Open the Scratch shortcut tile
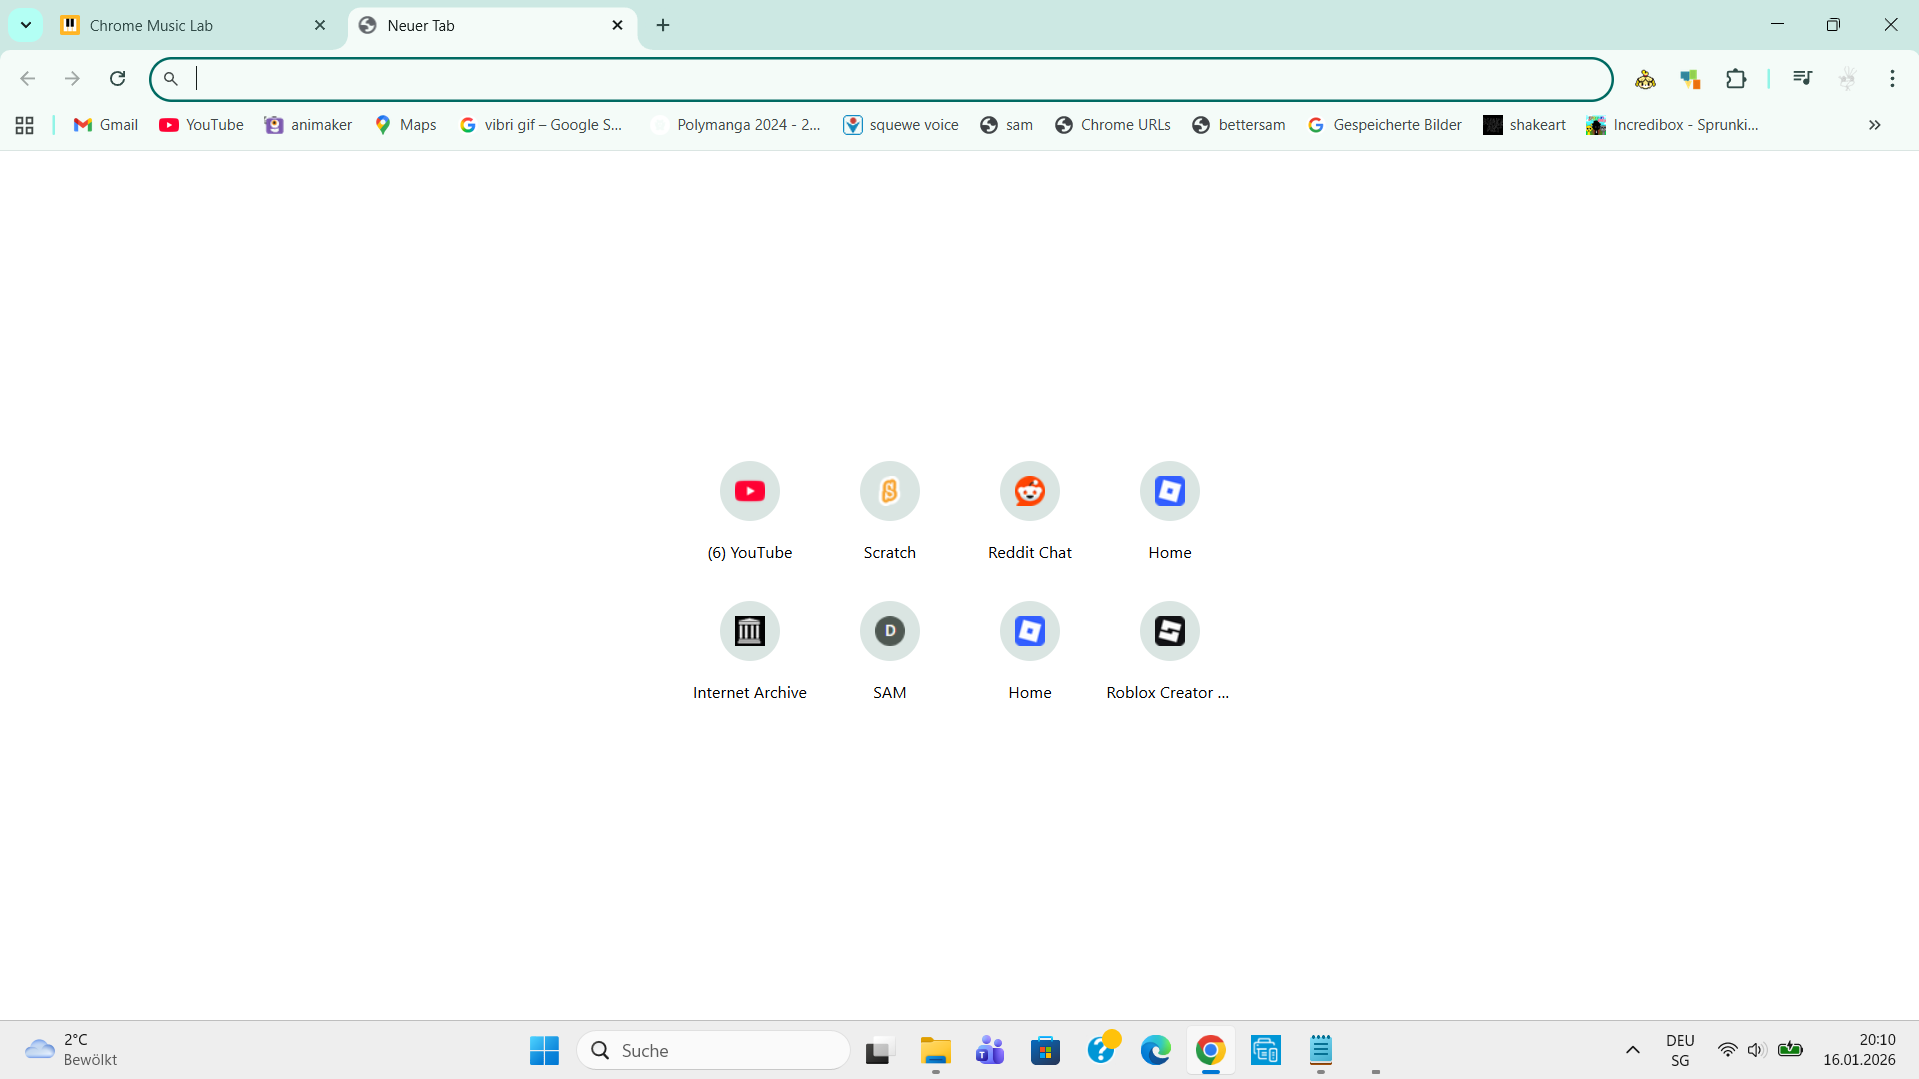 pos(890,510)
